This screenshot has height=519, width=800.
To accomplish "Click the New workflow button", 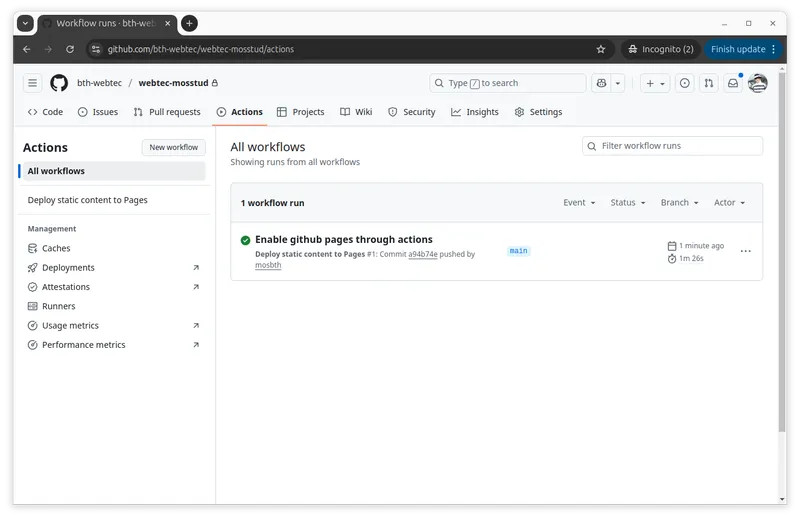I will (173, 147).
